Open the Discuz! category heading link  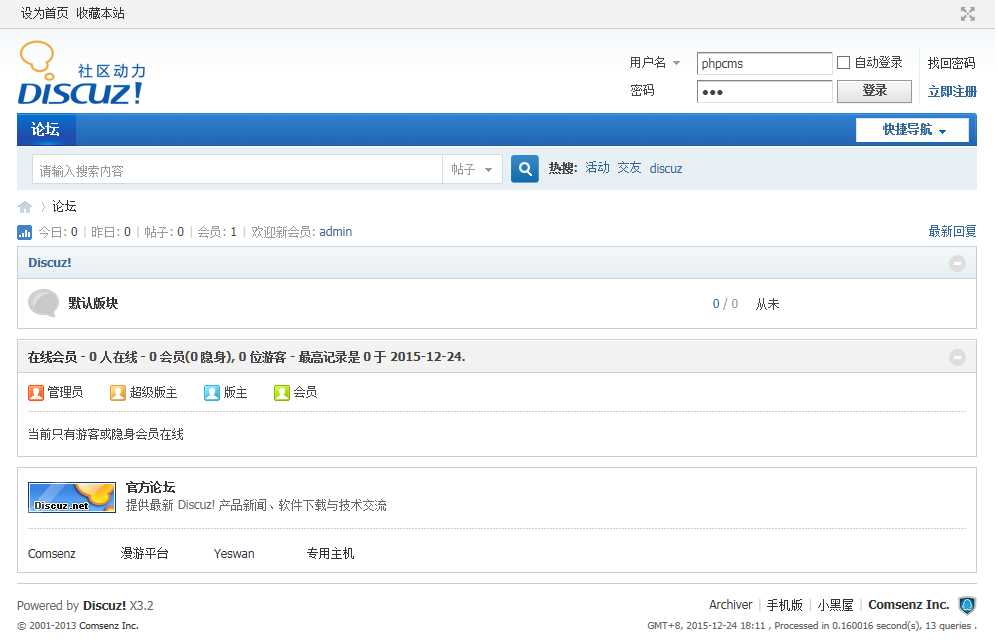click(x=50, y=262)
